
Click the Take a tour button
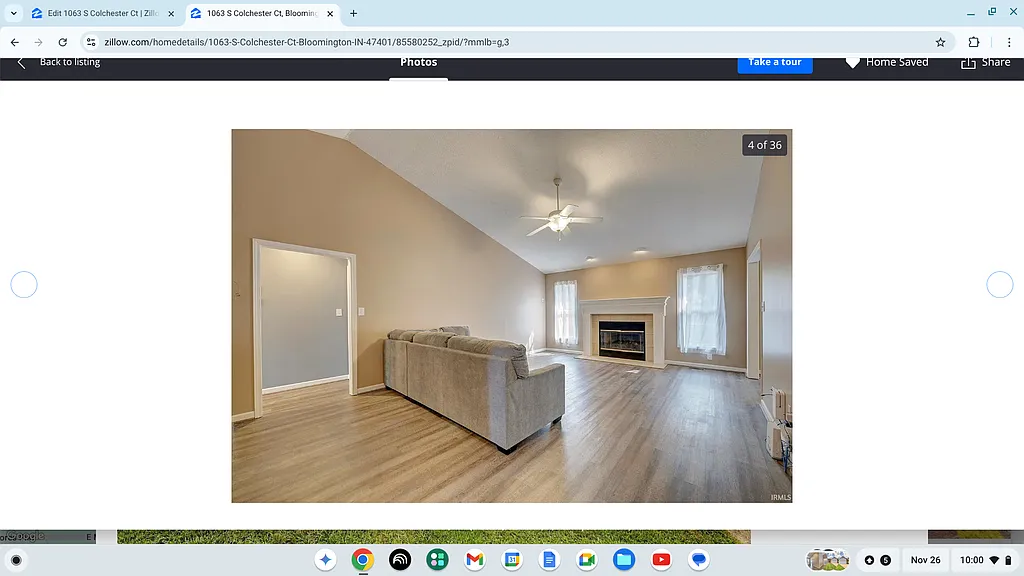[x=775, y=62]
